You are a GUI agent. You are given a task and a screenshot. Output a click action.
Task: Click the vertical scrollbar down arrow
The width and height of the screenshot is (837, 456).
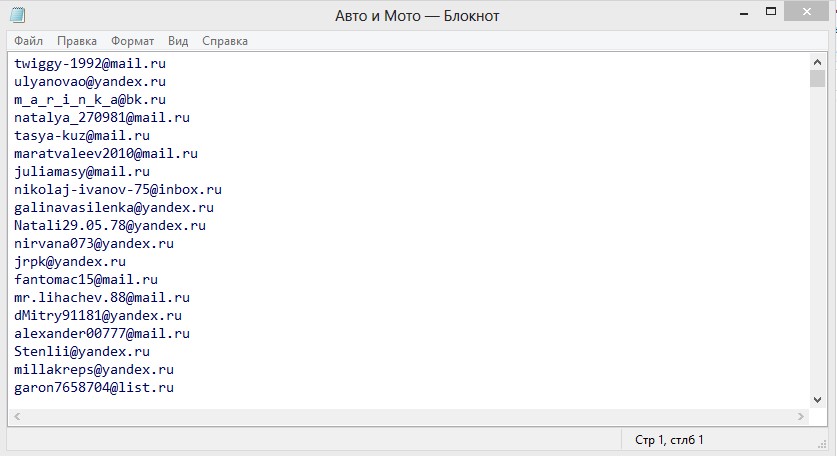(x=817, y=399)
